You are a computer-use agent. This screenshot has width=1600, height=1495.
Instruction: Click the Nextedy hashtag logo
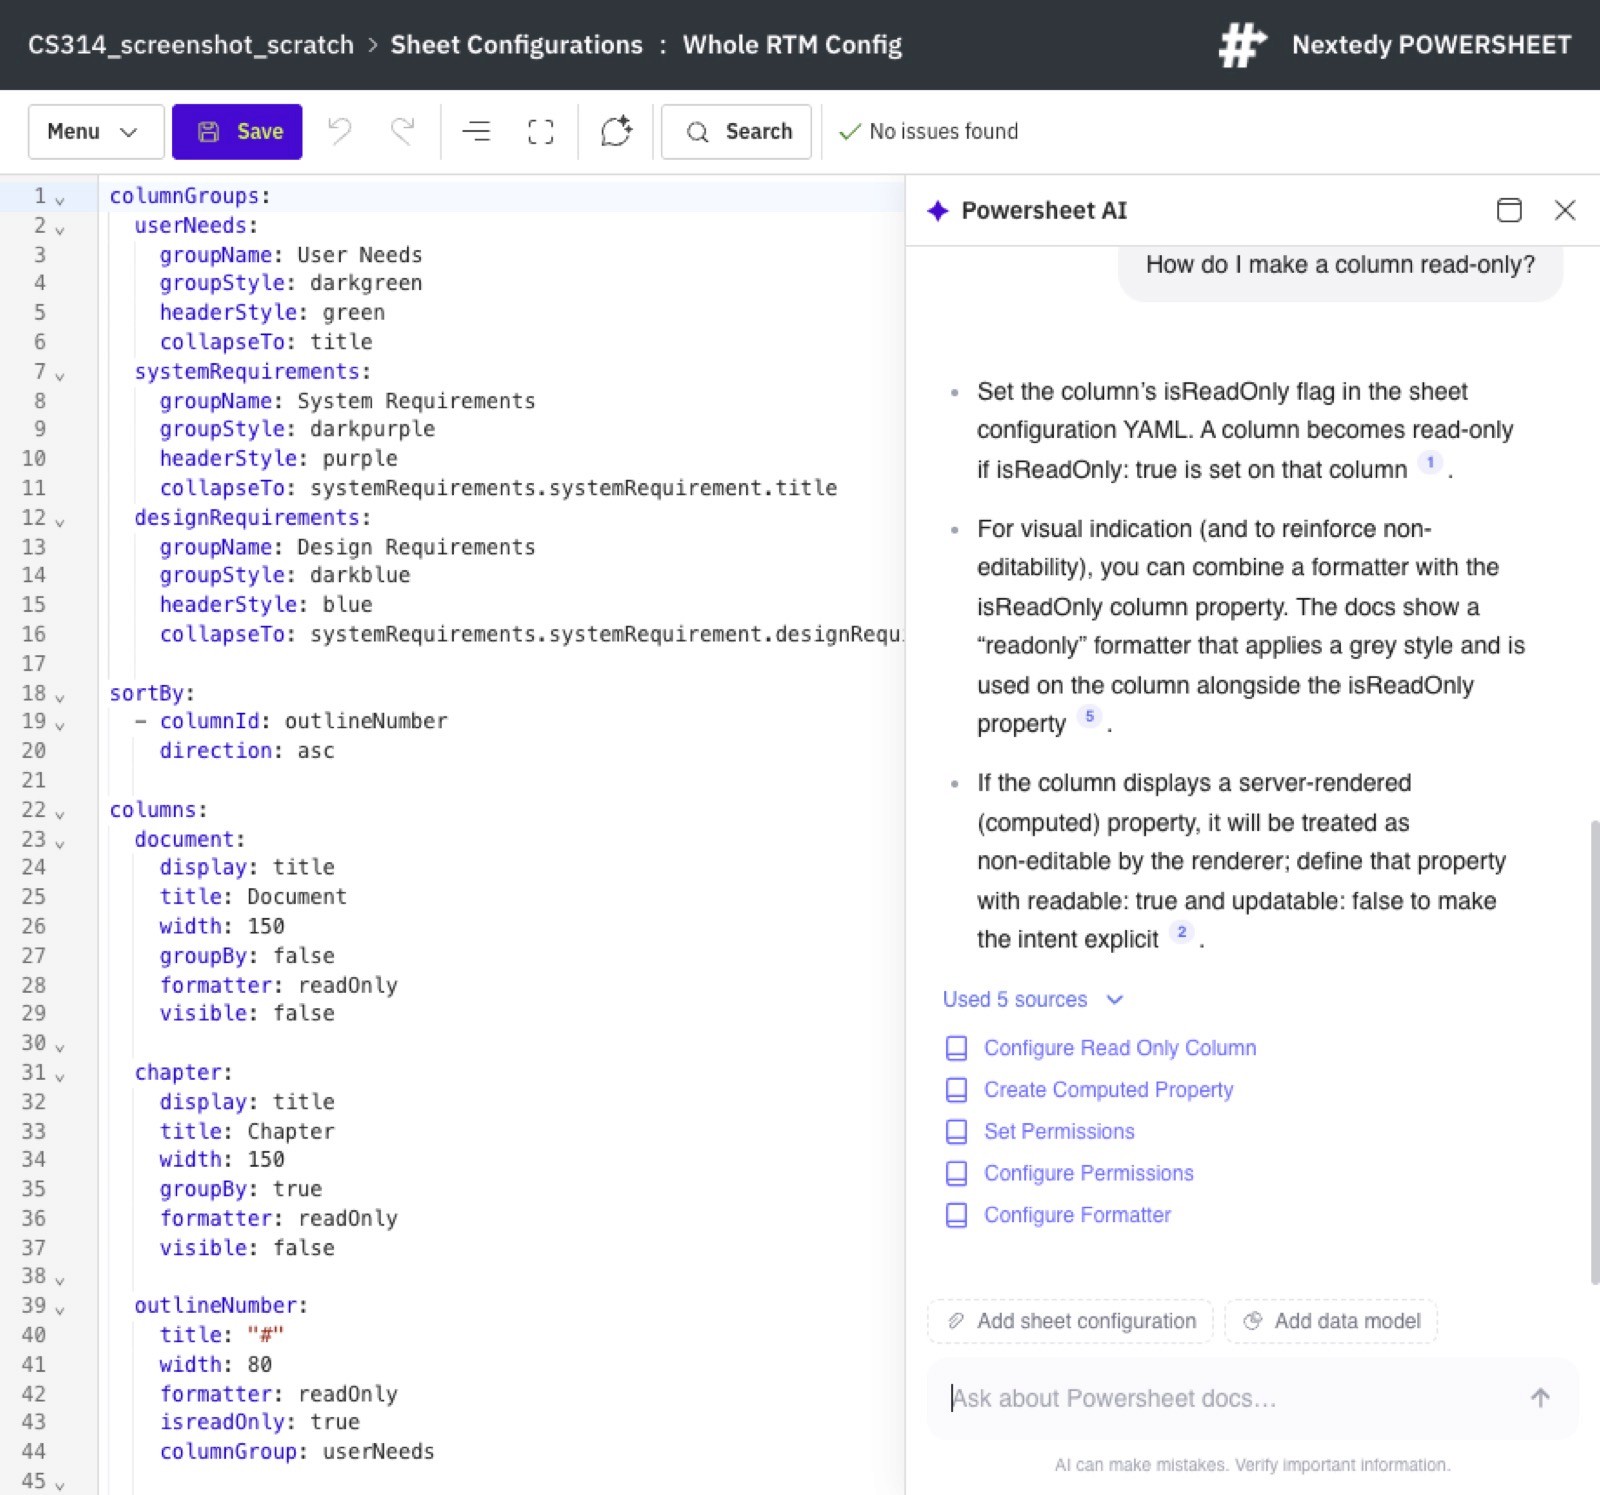point(1242,45)
